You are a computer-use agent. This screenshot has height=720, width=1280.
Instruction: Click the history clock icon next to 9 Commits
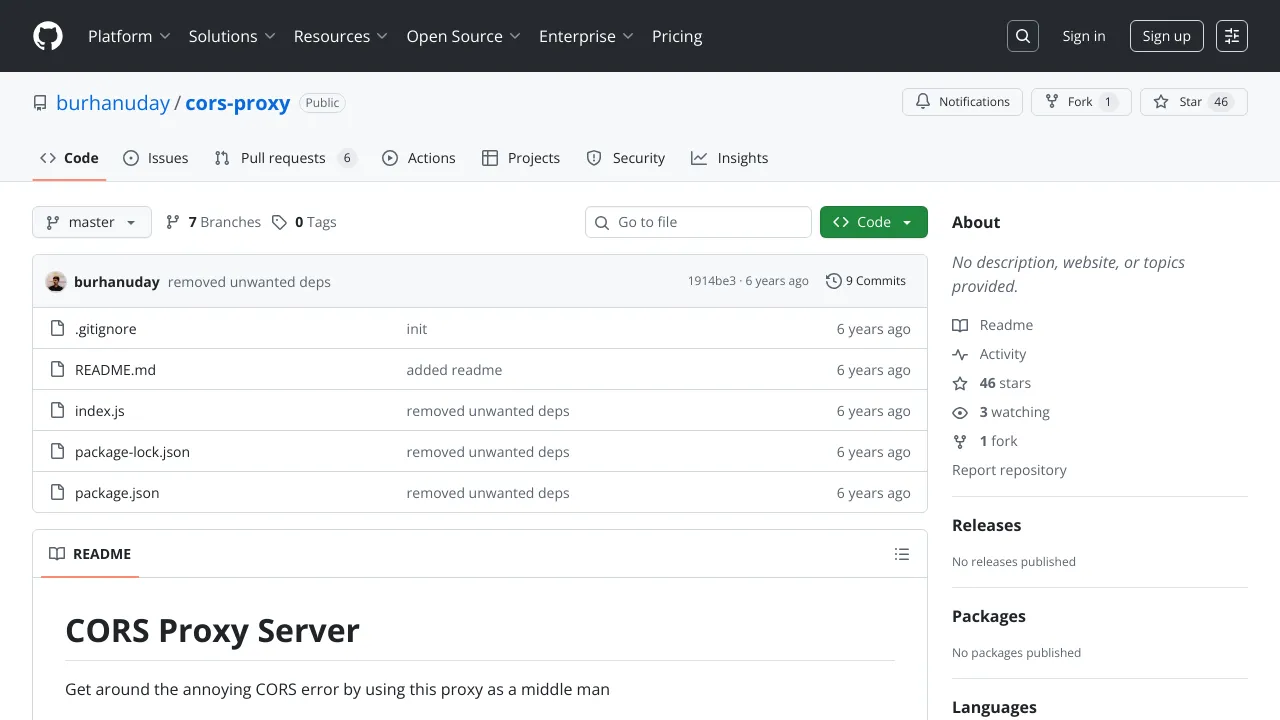(834, 281)
